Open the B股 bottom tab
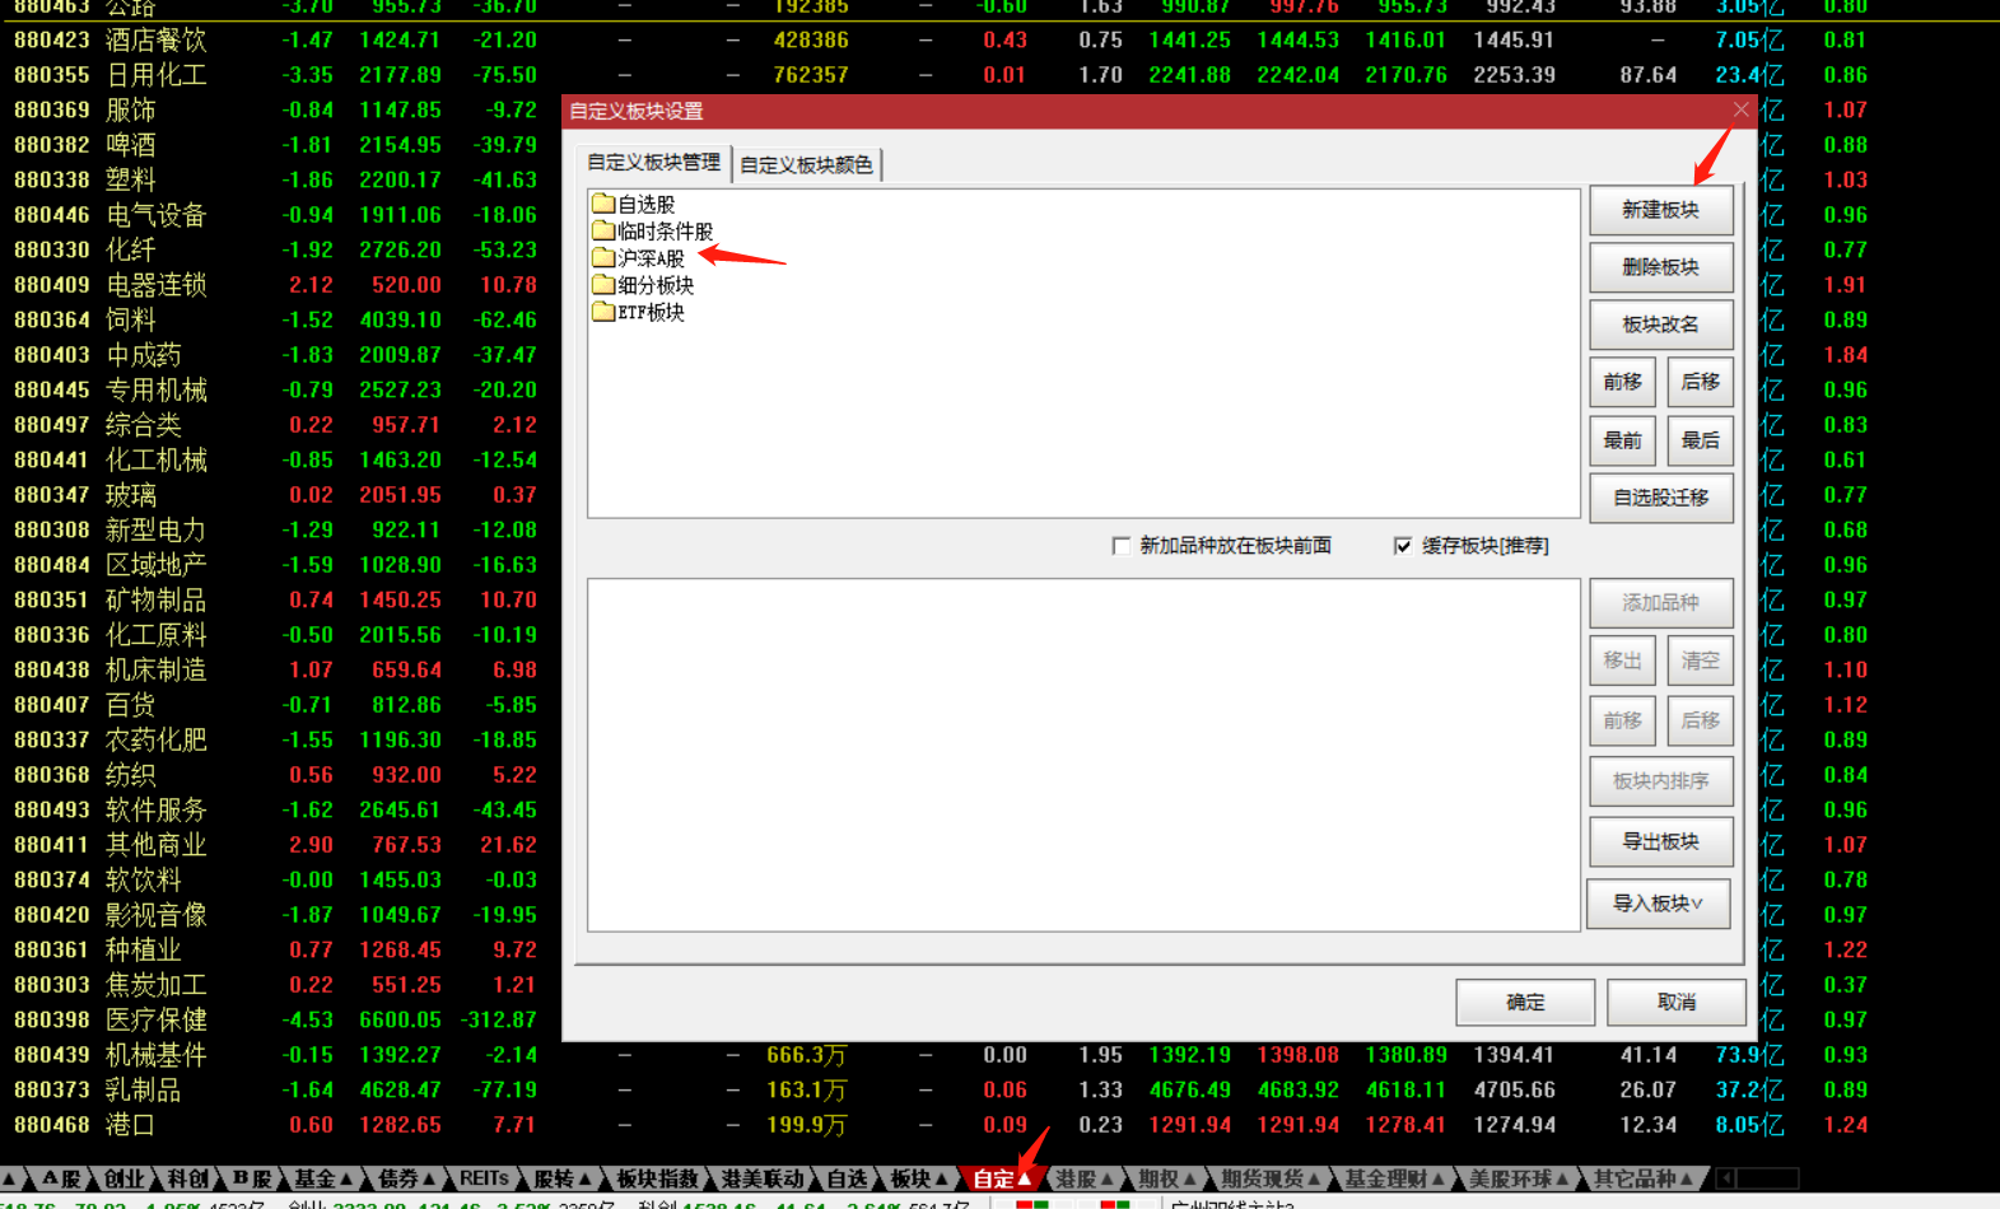This screenshot has width=2000, height=1209. click(252, 1178)
